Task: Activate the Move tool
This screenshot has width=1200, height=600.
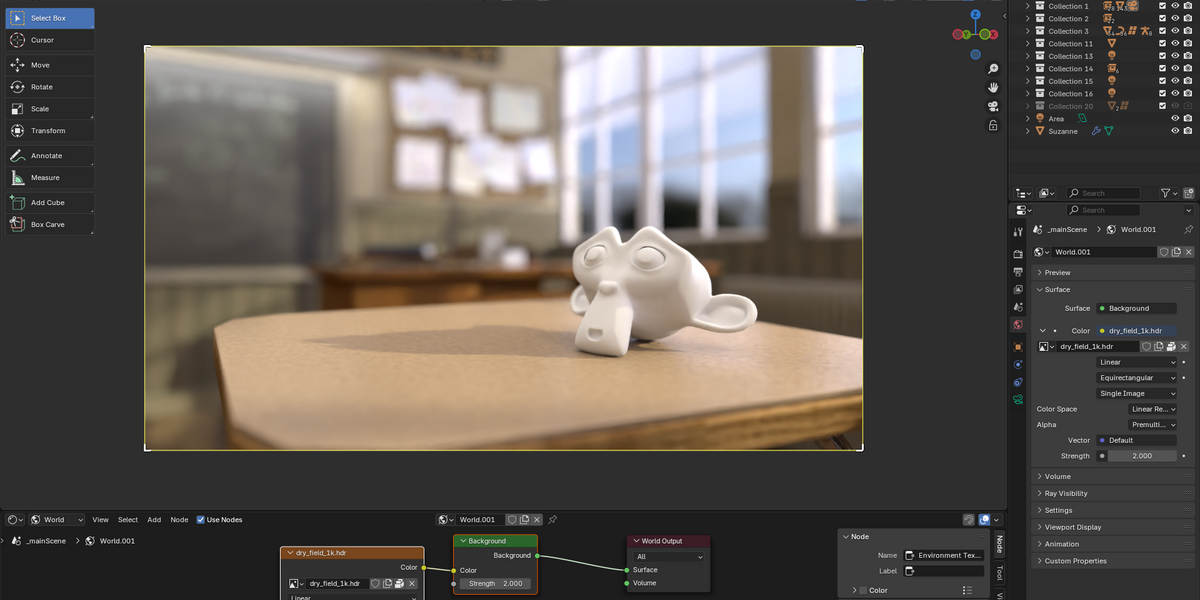Action: (50, 65)
